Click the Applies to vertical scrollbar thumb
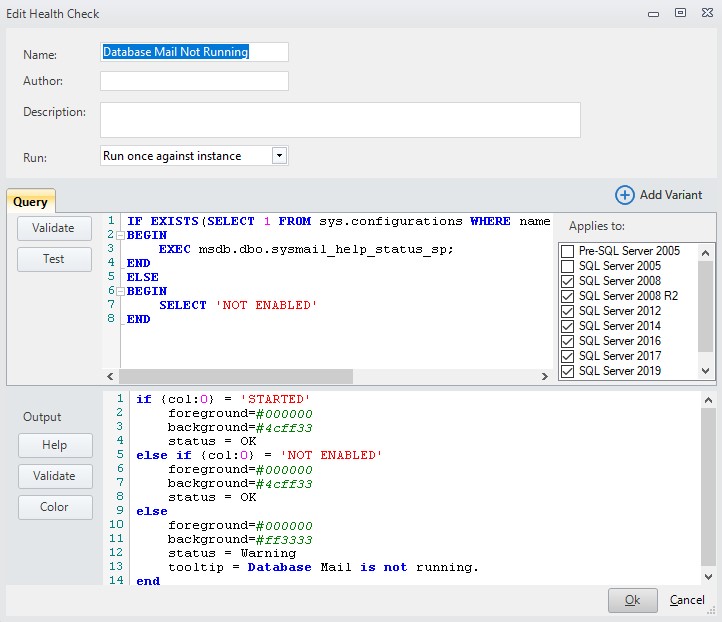 pos(705,306)
